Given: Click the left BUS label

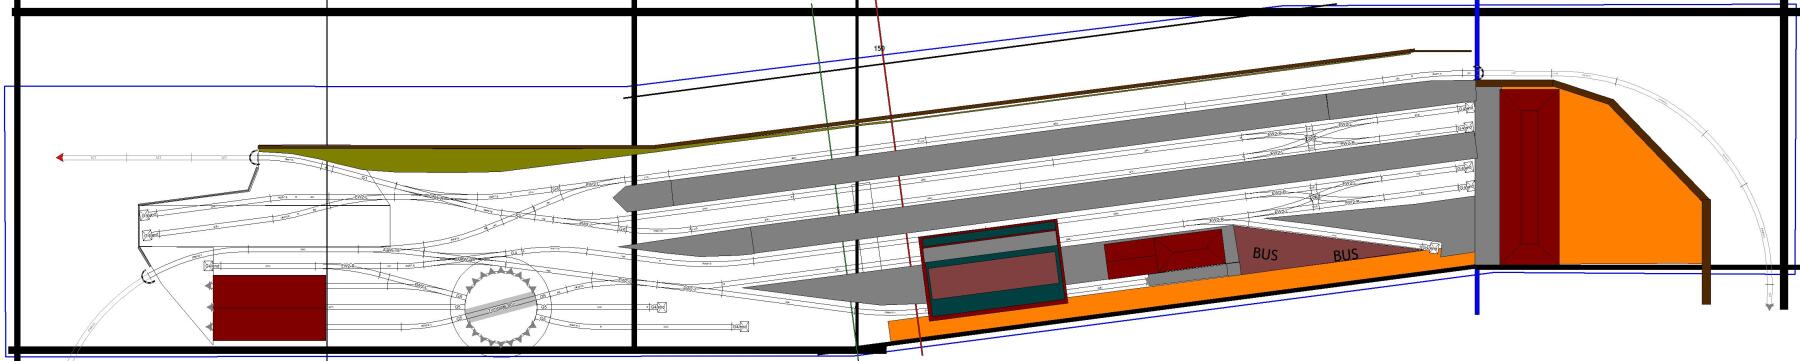Looking at the screenshot, I should [x=1265, y=255].
